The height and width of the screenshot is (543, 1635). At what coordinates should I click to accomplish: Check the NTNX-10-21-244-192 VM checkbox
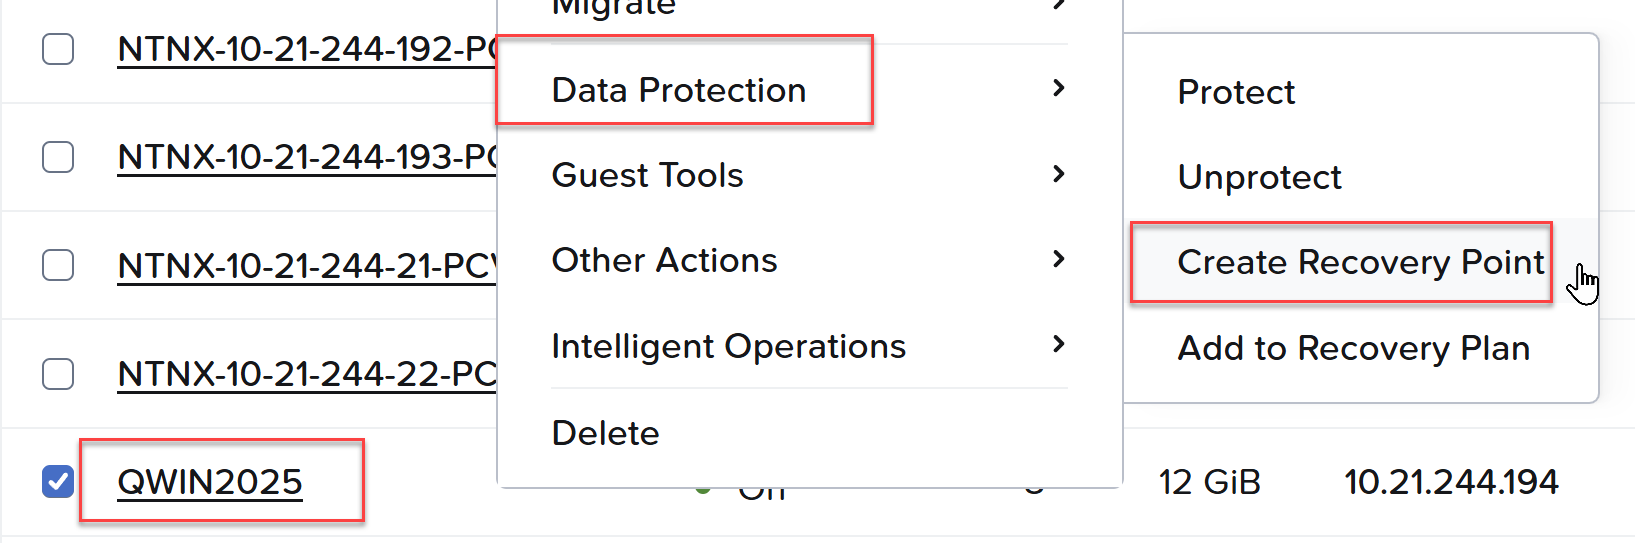coord(58,48)
